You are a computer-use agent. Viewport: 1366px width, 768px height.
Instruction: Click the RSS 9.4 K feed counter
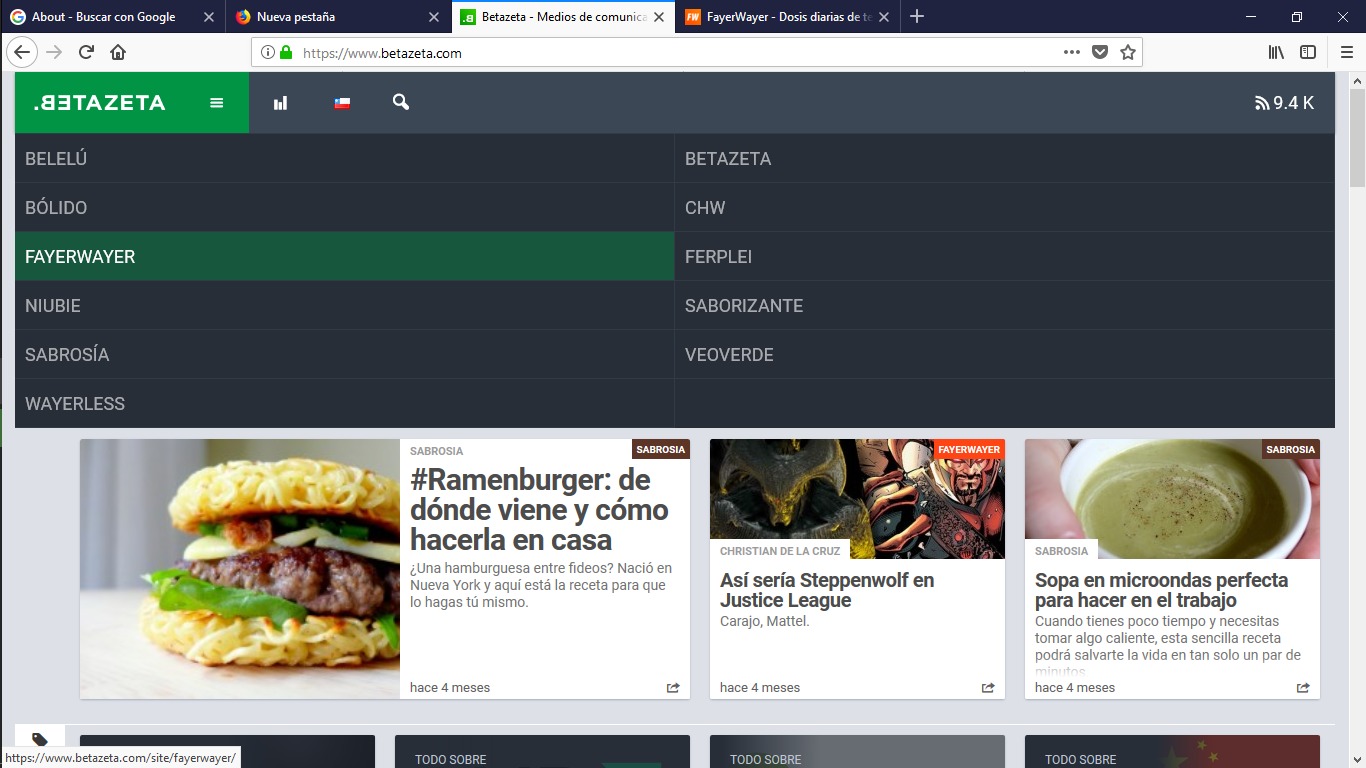click(1284, 102)
